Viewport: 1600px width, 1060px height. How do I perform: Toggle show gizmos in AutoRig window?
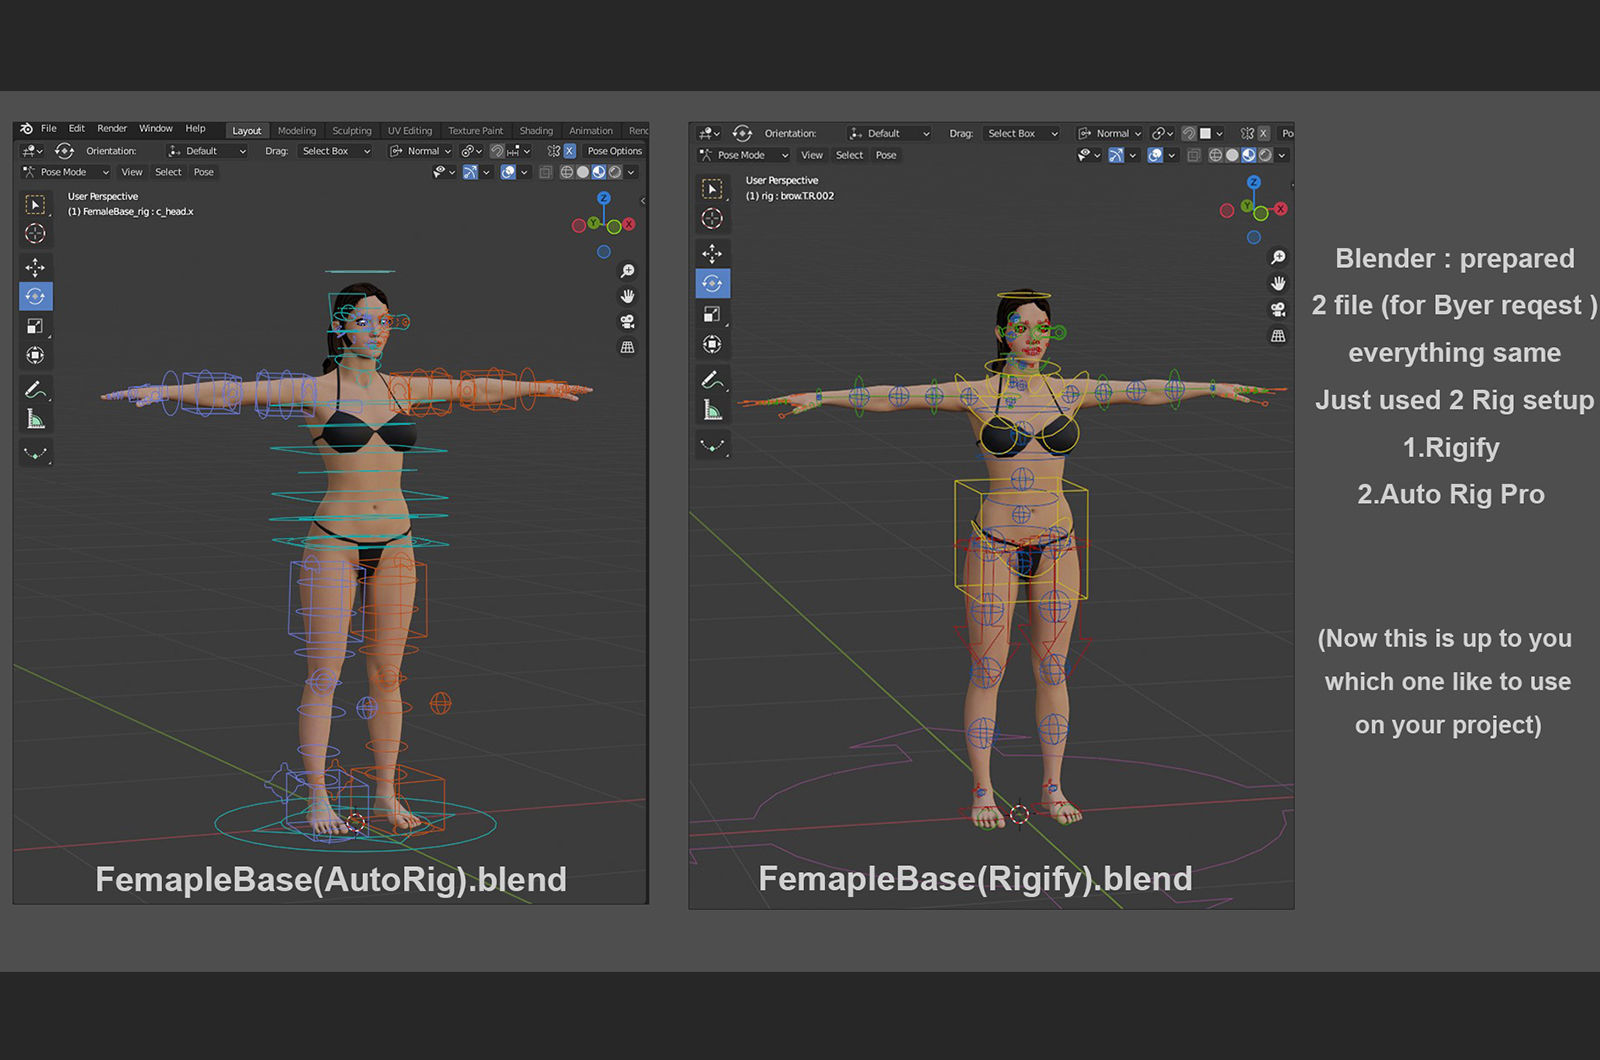pyautogui.click(x=470, y=172)
